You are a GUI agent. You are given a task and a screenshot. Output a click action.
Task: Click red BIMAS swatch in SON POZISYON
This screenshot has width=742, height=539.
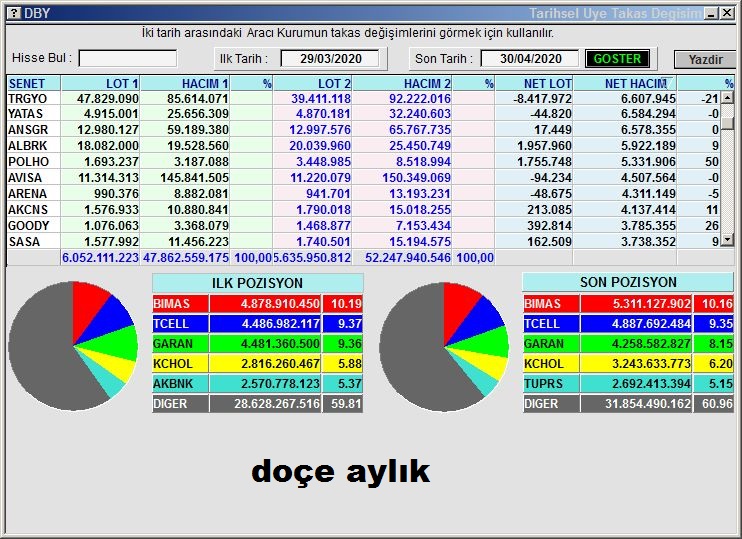point(551,303)
